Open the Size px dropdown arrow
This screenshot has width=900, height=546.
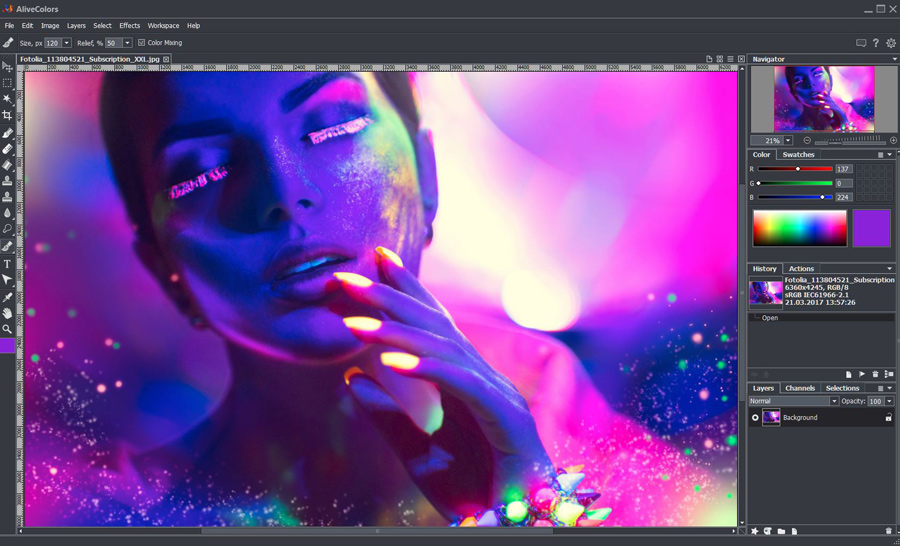click(x=67, y=43)
